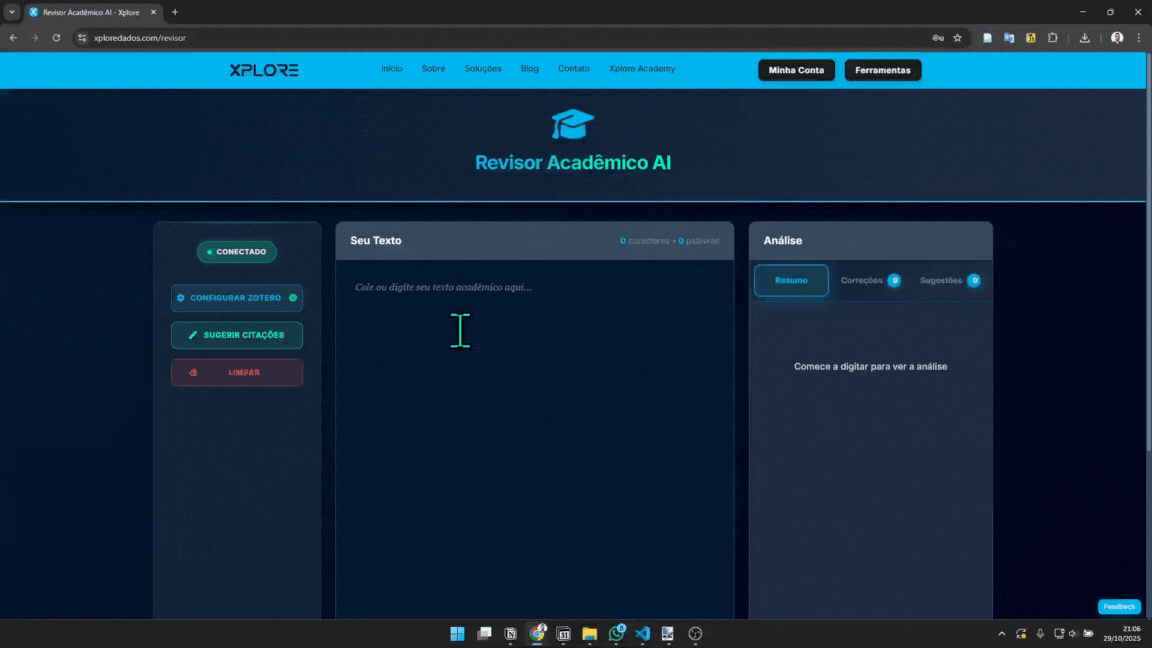Open Chrome downloads icon
Viewport: 1152px width, 648px height.
pos(1085,38)
